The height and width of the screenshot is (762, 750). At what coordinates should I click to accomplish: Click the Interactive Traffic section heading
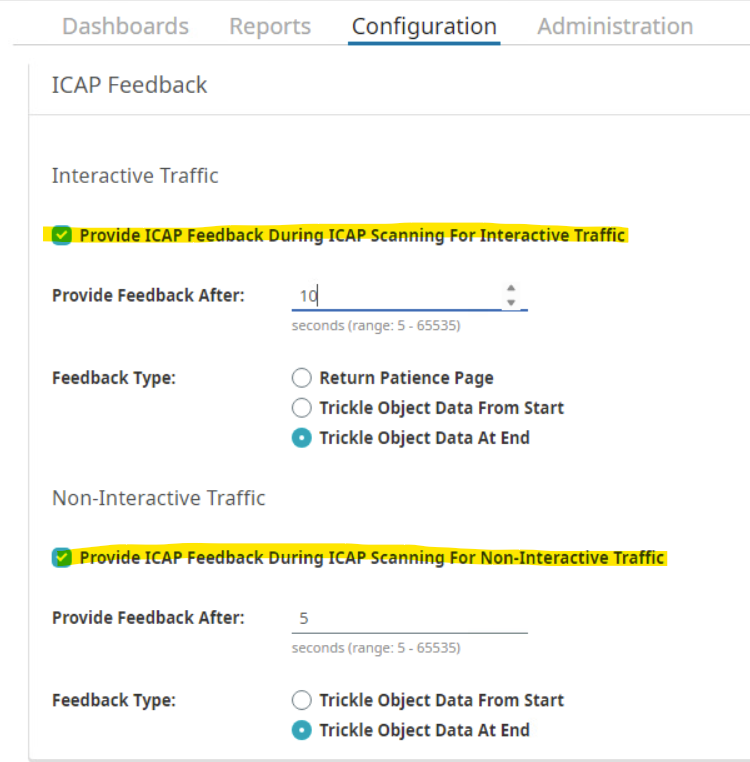tap(135, 176)
